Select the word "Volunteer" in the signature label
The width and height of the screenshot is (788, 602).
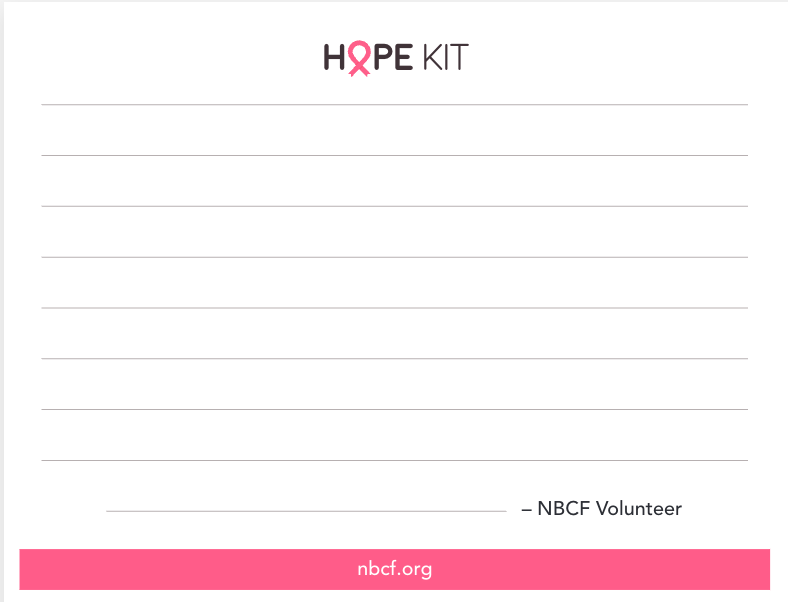(638, 508)
